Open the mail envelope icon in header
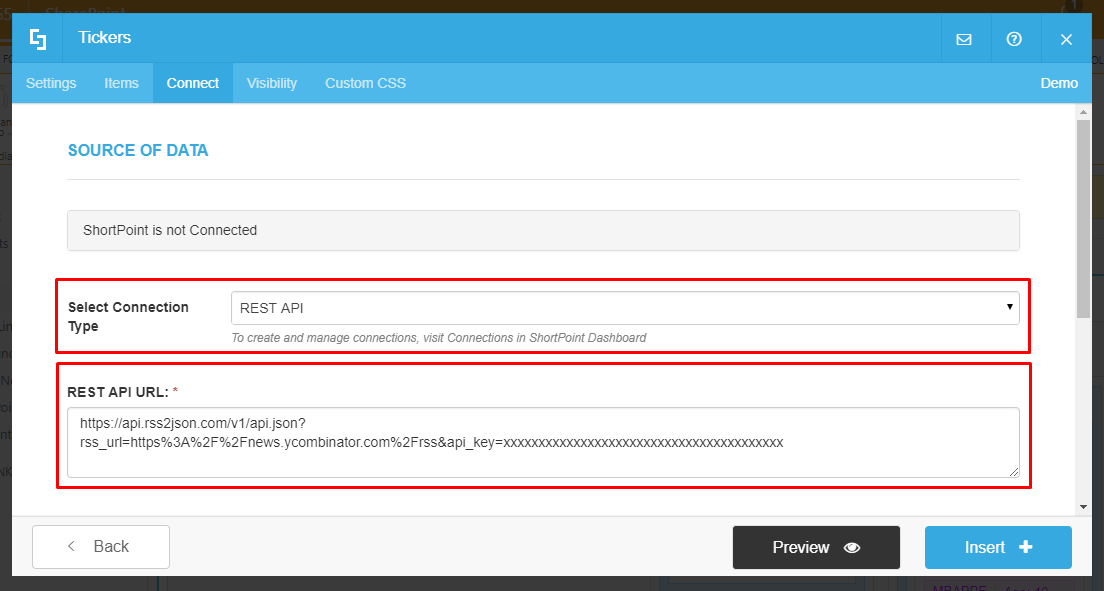This screenshot has width=1104, height=591. click(964, 39)
